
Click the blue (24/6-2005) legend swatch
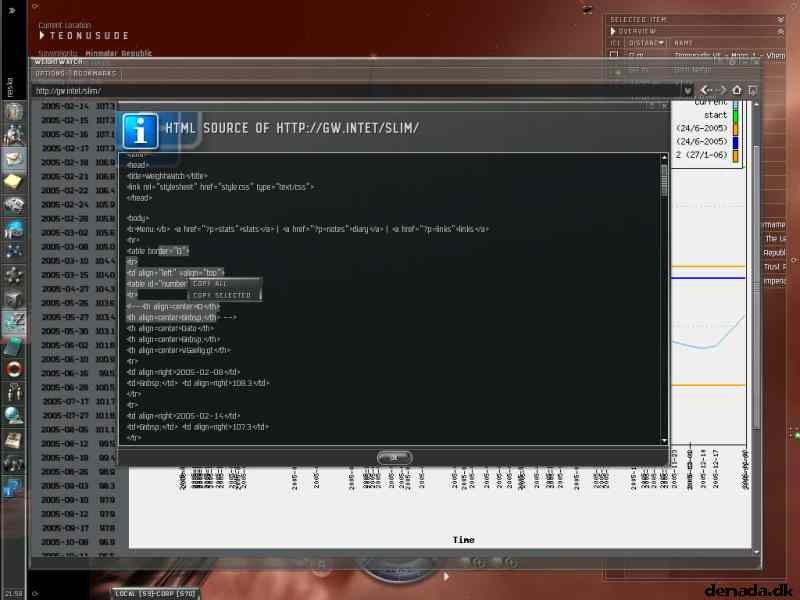point(736,141)
